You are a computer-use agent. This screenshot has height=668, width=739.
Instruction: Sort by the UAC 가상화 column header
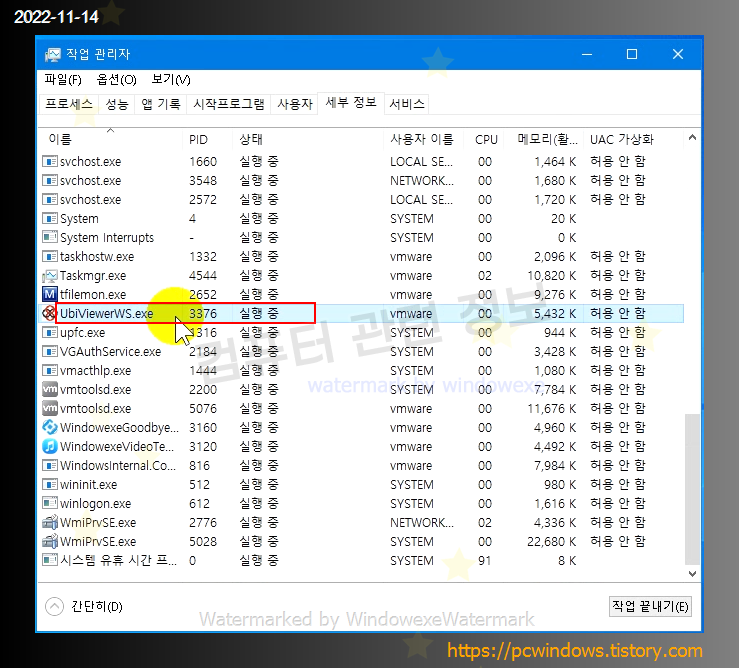point(633,140)
